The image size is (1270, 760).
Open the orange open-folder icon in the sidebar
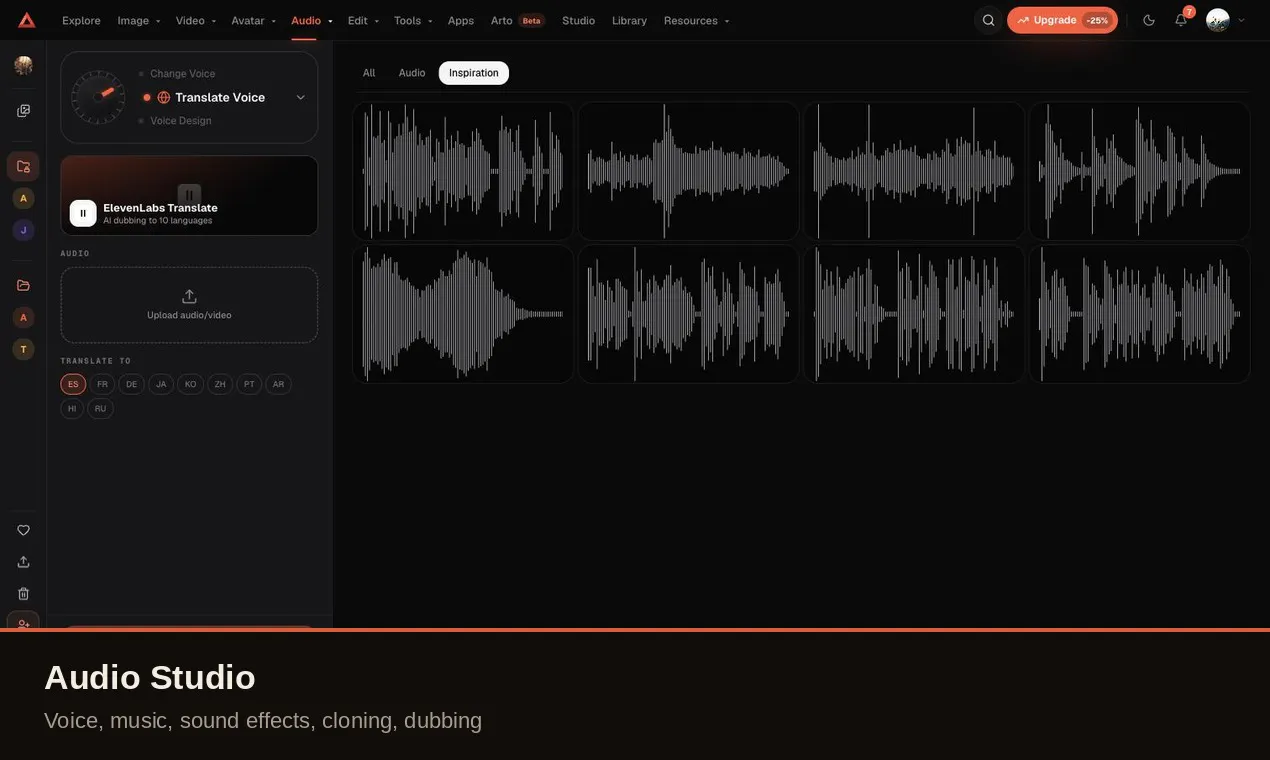pyautogui.click(x=23, y=285)
